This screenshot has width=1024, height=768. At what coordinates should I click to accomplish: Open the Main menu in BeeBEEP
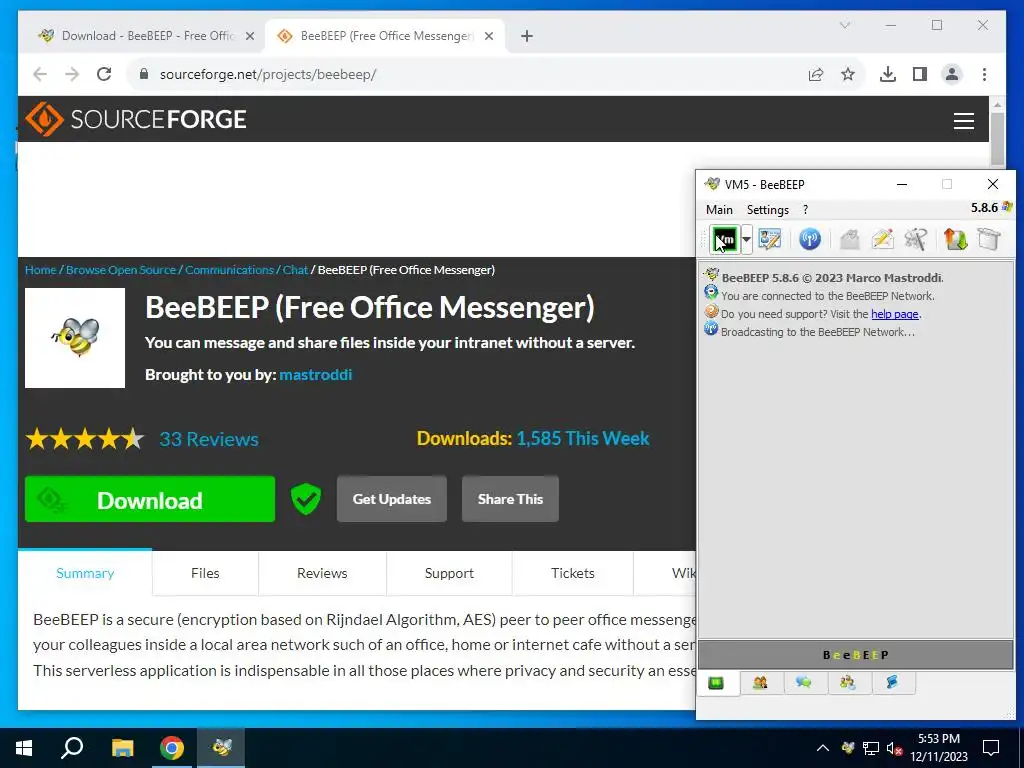(x=719, y=210)
